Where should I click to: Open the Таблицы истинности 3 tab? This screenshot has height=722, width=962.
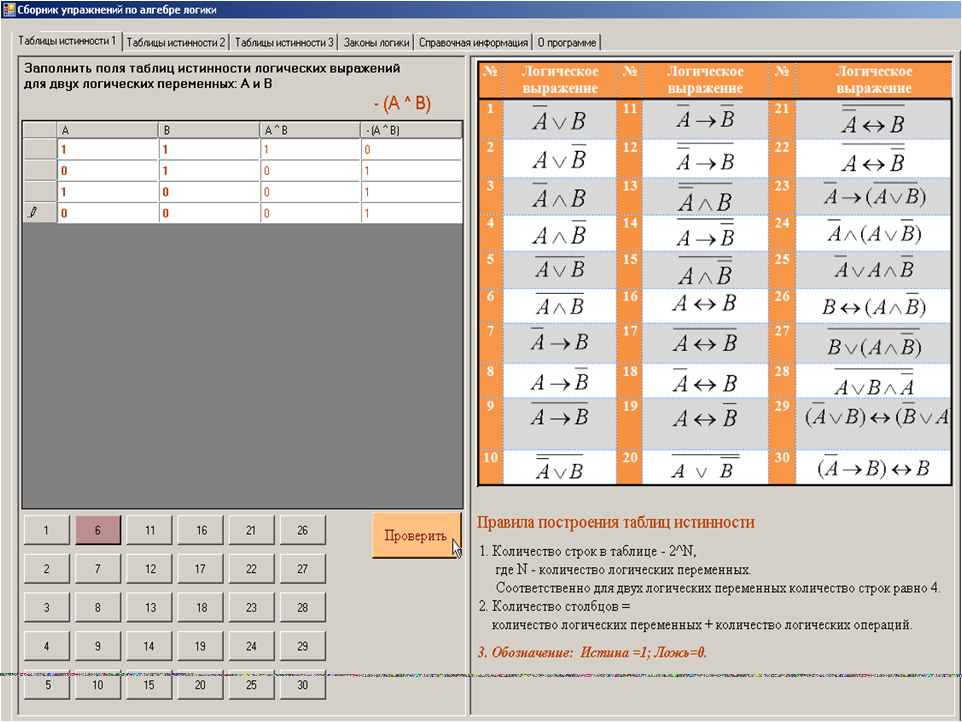coord(284,43)
